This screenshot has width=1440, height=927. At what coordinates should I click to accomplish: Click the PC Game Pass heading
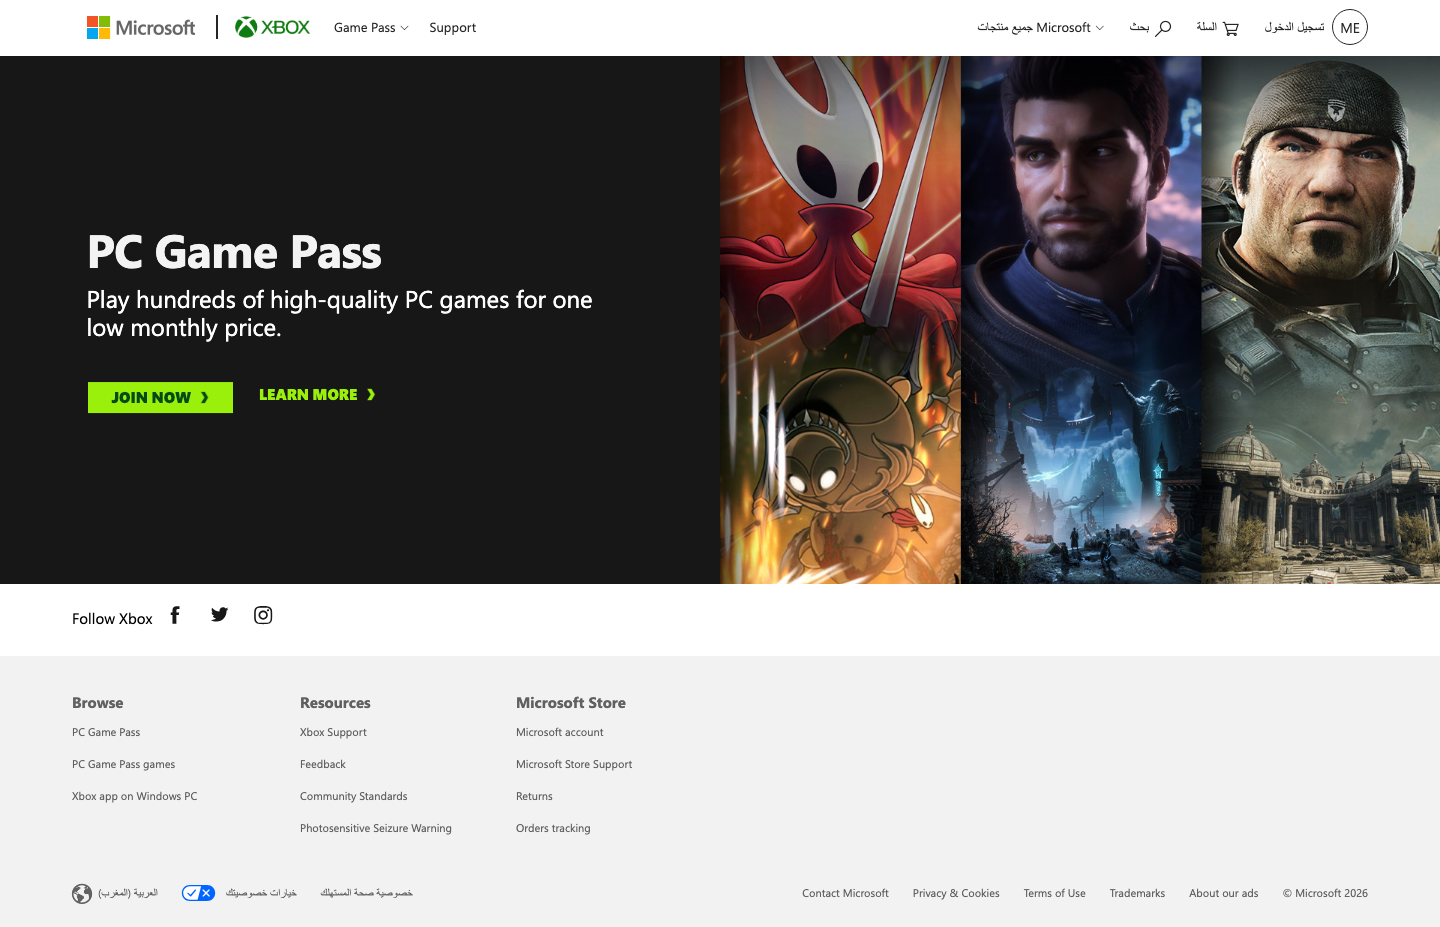234,252
